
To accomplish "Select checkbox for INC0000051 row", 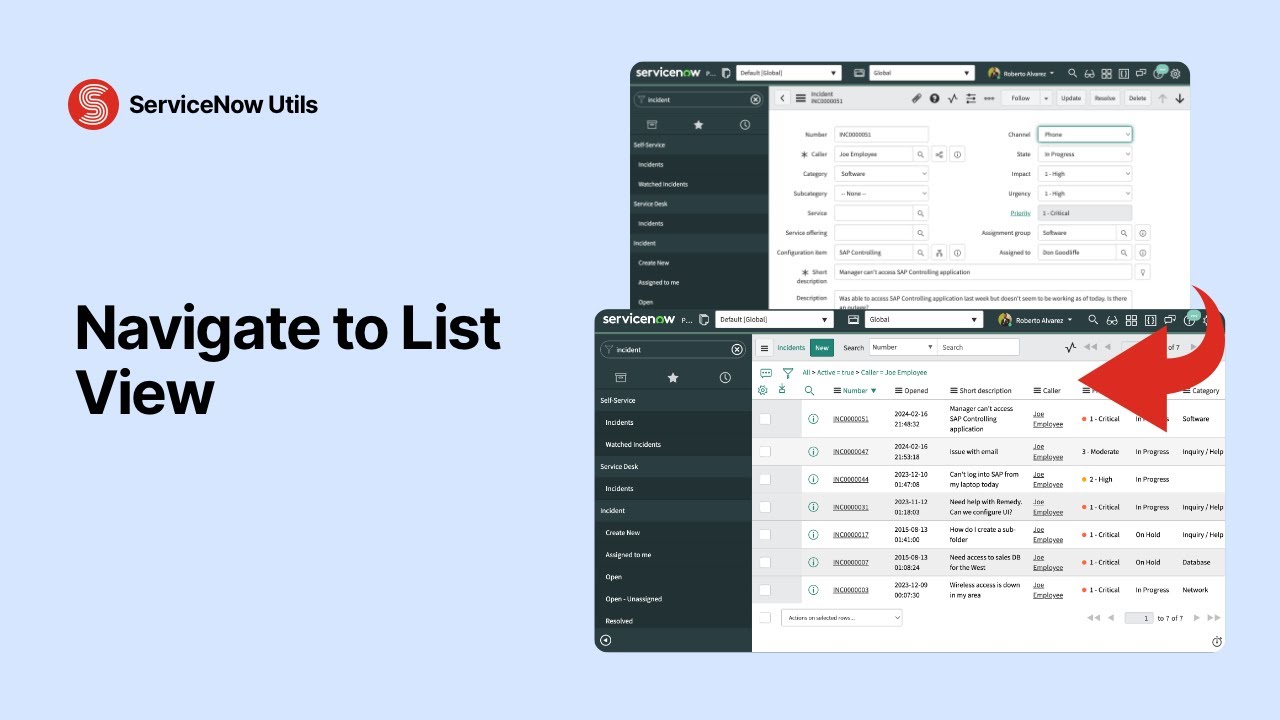I will pos(765,419).
